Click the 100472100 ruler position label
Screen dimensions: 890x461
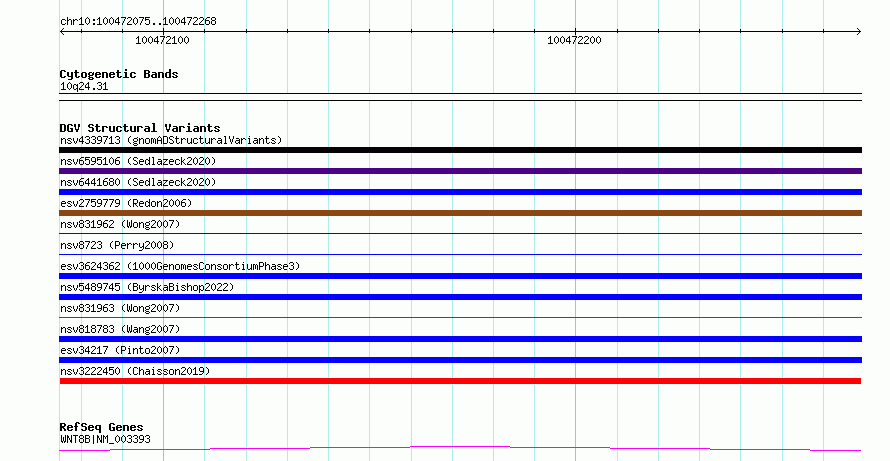point(162,40)
